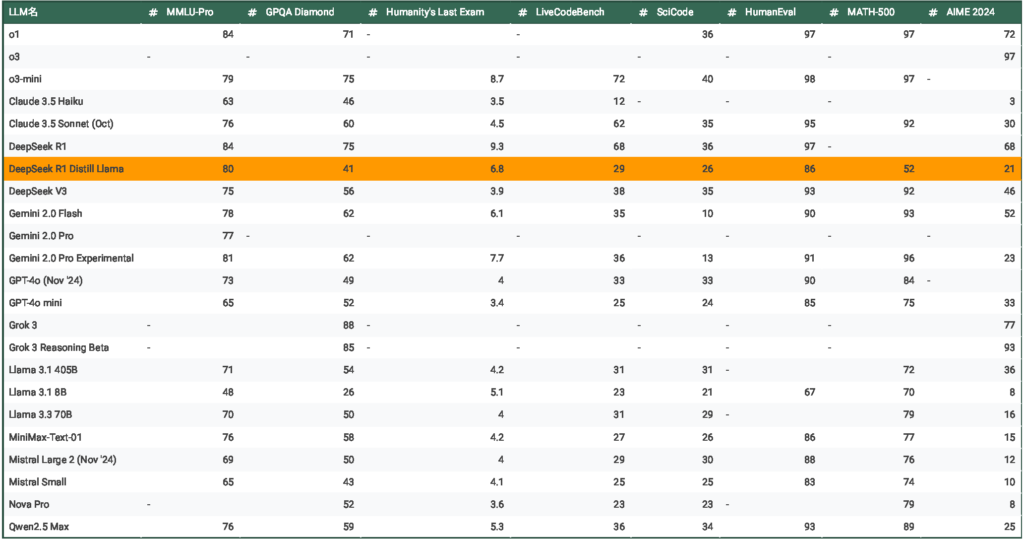Screen dimensions: 1024x539
Task: Click the GPT-4o mini row name
Action: click(x=38, y=303)
